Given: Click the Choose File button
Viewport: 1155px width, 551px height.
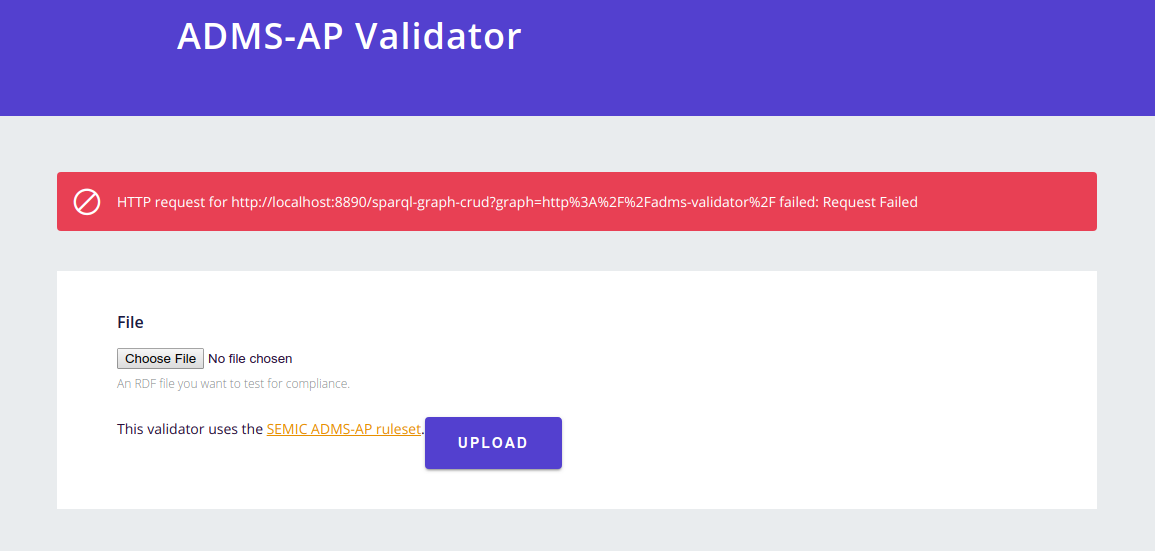Looking at the screenshot, I should [161, 359].
